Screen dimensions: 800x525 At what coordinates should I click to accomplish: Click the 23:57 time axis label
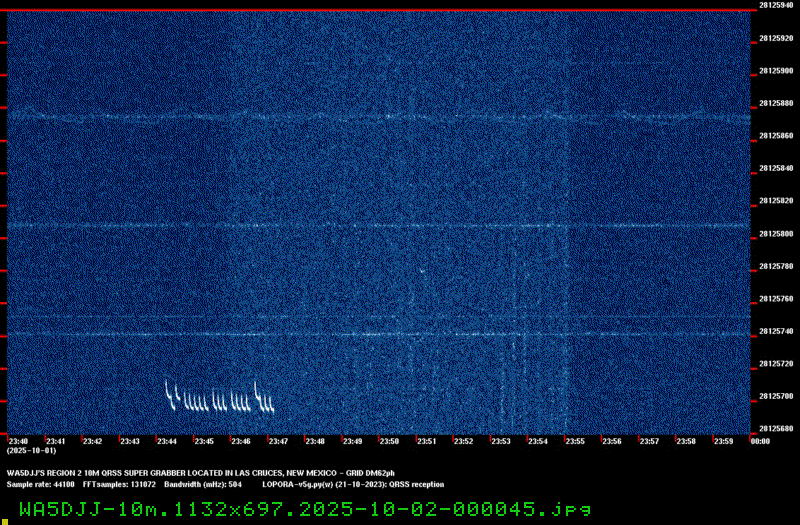649,441
